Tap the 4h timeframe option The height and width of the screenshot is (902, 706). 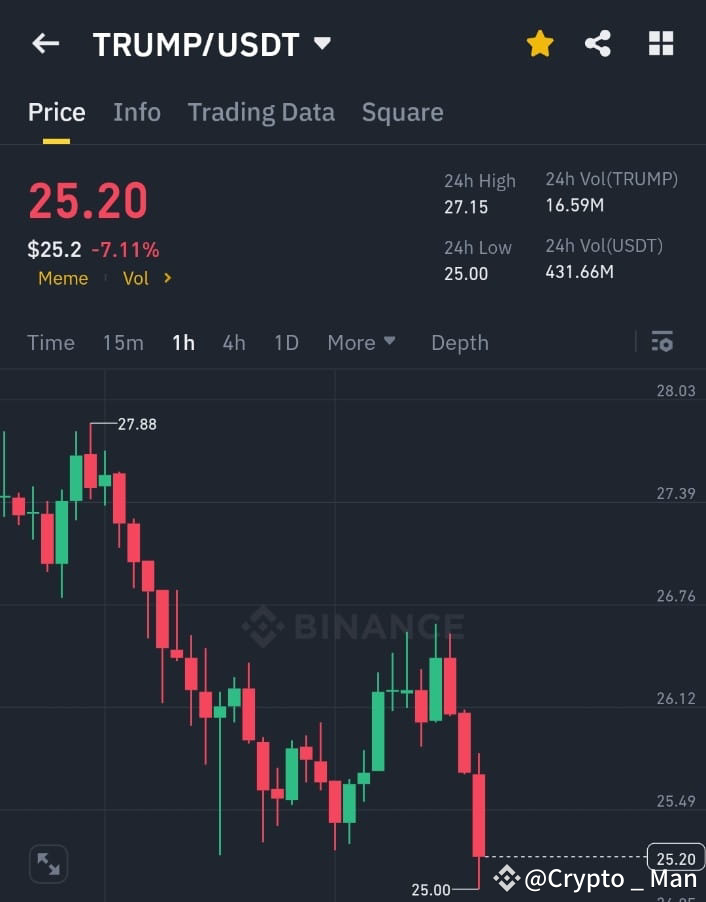[233, 342]
